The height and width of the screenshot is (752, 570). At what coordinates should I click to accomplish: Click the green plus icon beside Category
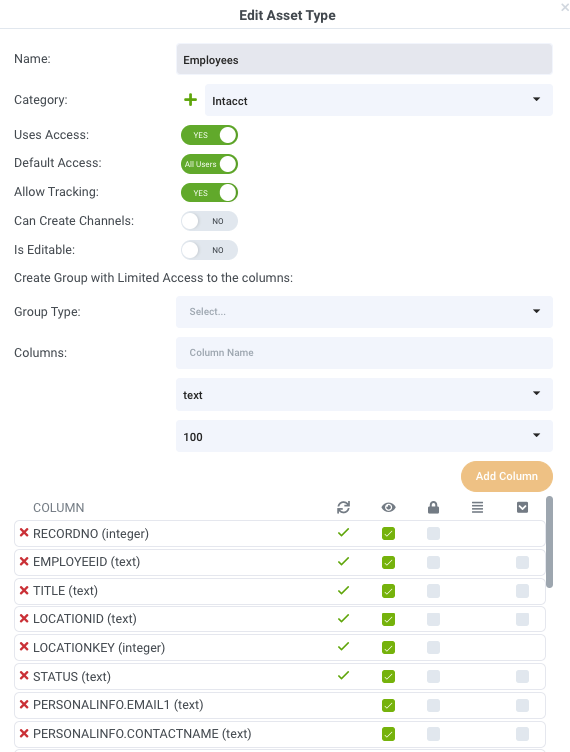tap(190, 100)
